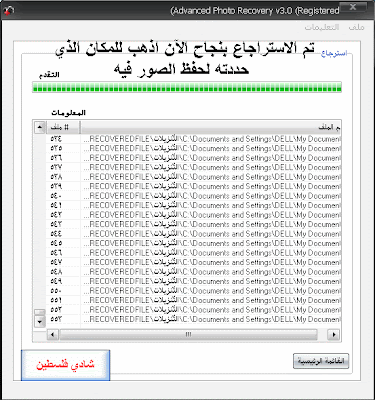Viewport: 375px width, 400px height.
Task: Click the file list scroll-down arrow
Action: tap(40, 322)
